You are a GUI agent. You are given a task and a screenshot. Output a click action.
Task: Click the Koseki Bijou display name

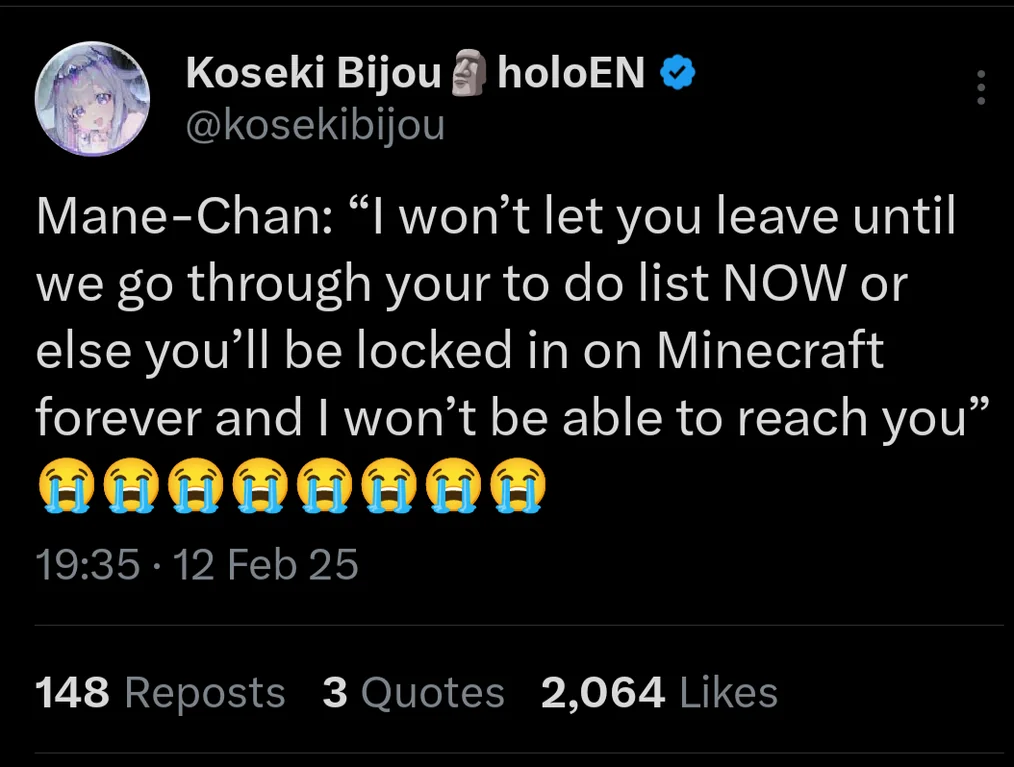coord(313,73)
